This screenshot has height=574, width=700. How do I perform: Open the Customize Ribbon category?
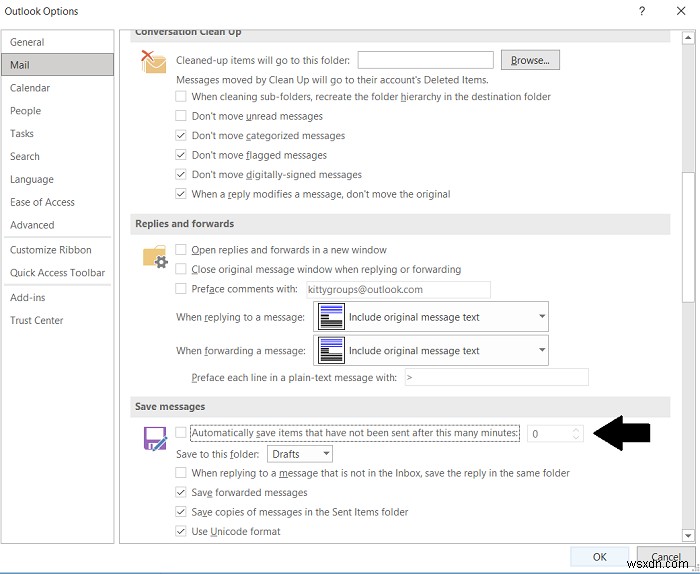tap(58, 250)
